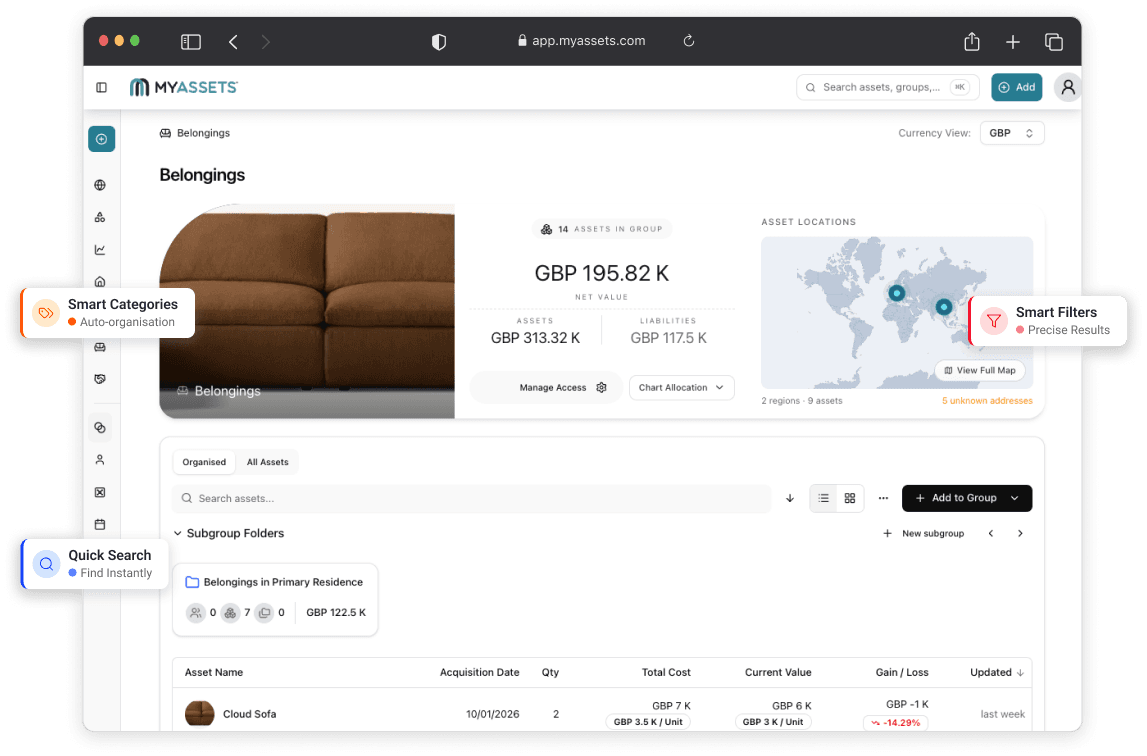
Task: Click the 5 unknown addresses link
Action: pos(987,401)
